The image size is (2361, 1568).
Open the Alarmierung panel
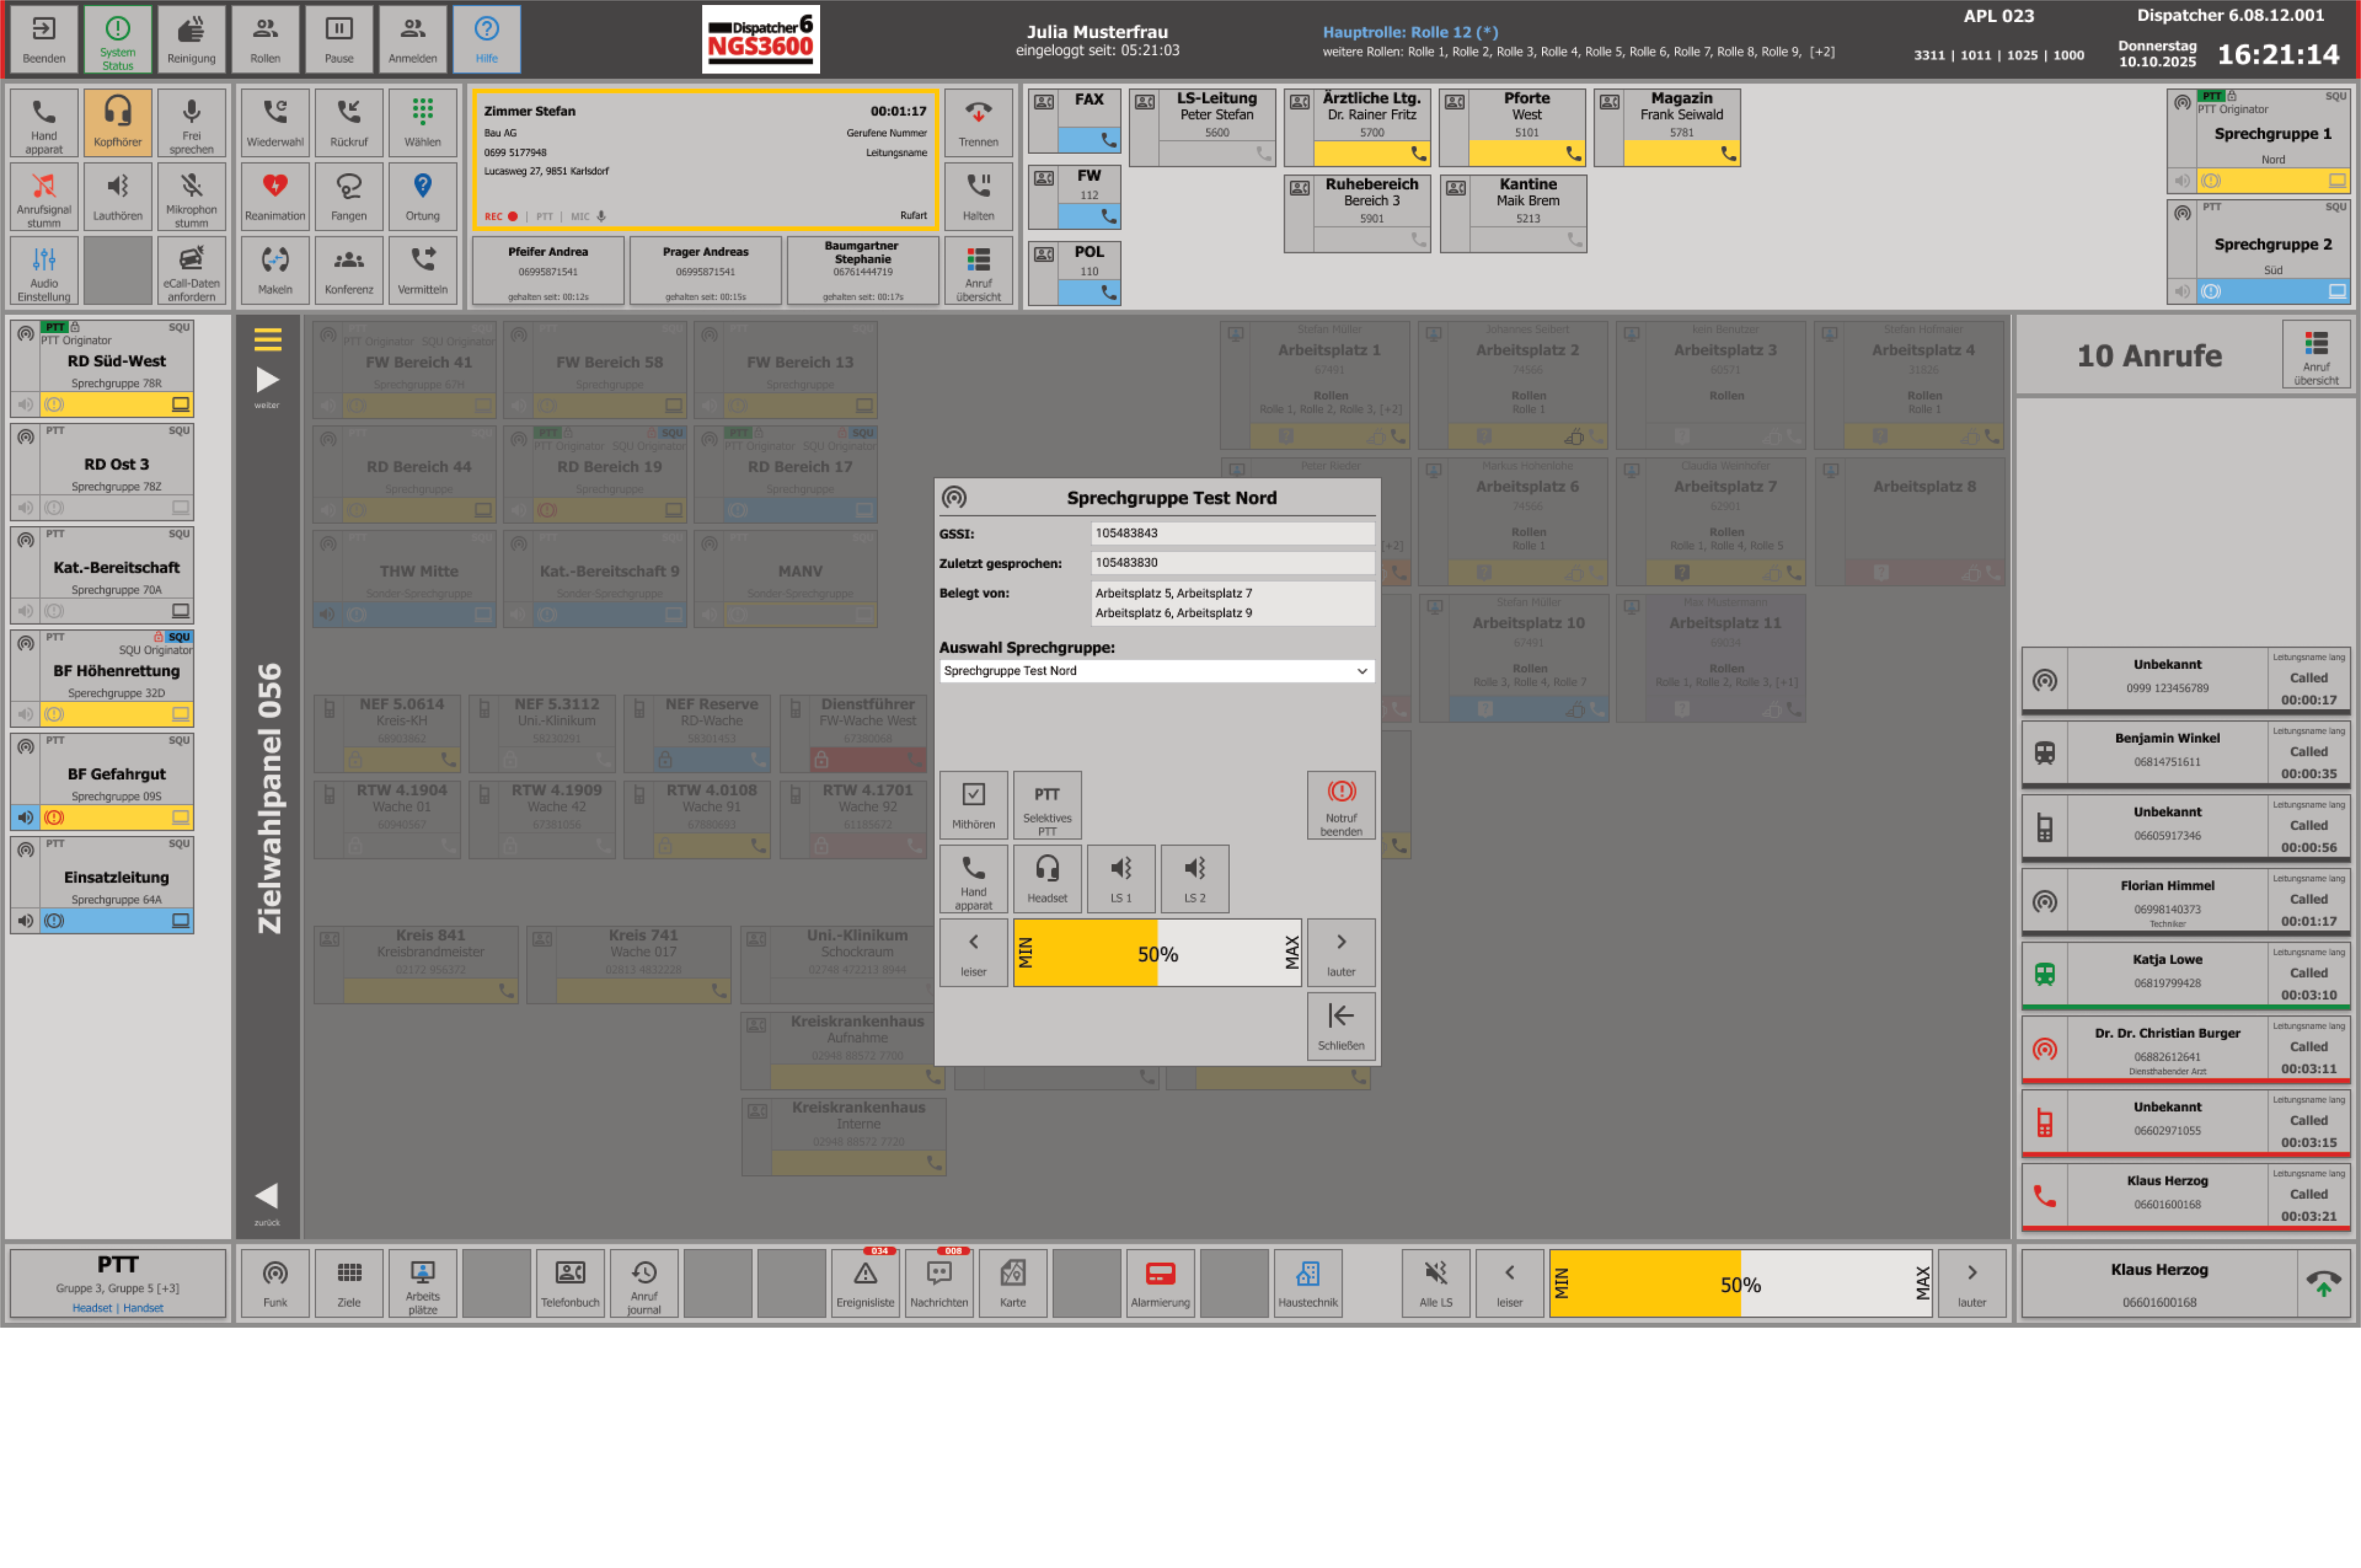1160,1283
